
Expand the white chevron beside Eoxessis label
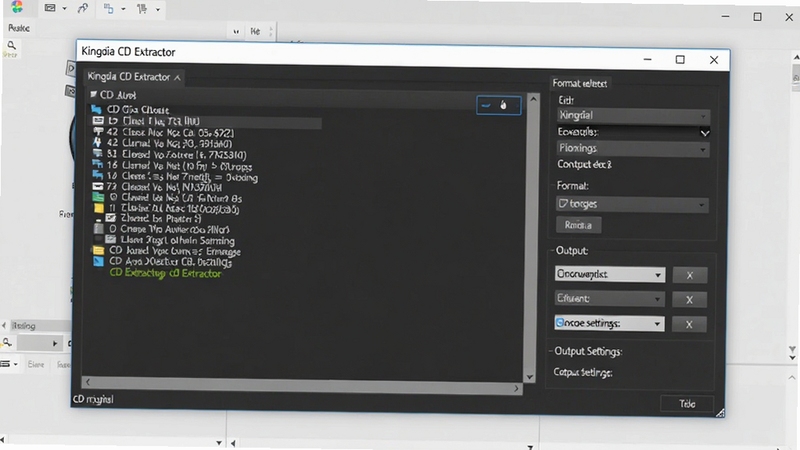pos(705,133)
